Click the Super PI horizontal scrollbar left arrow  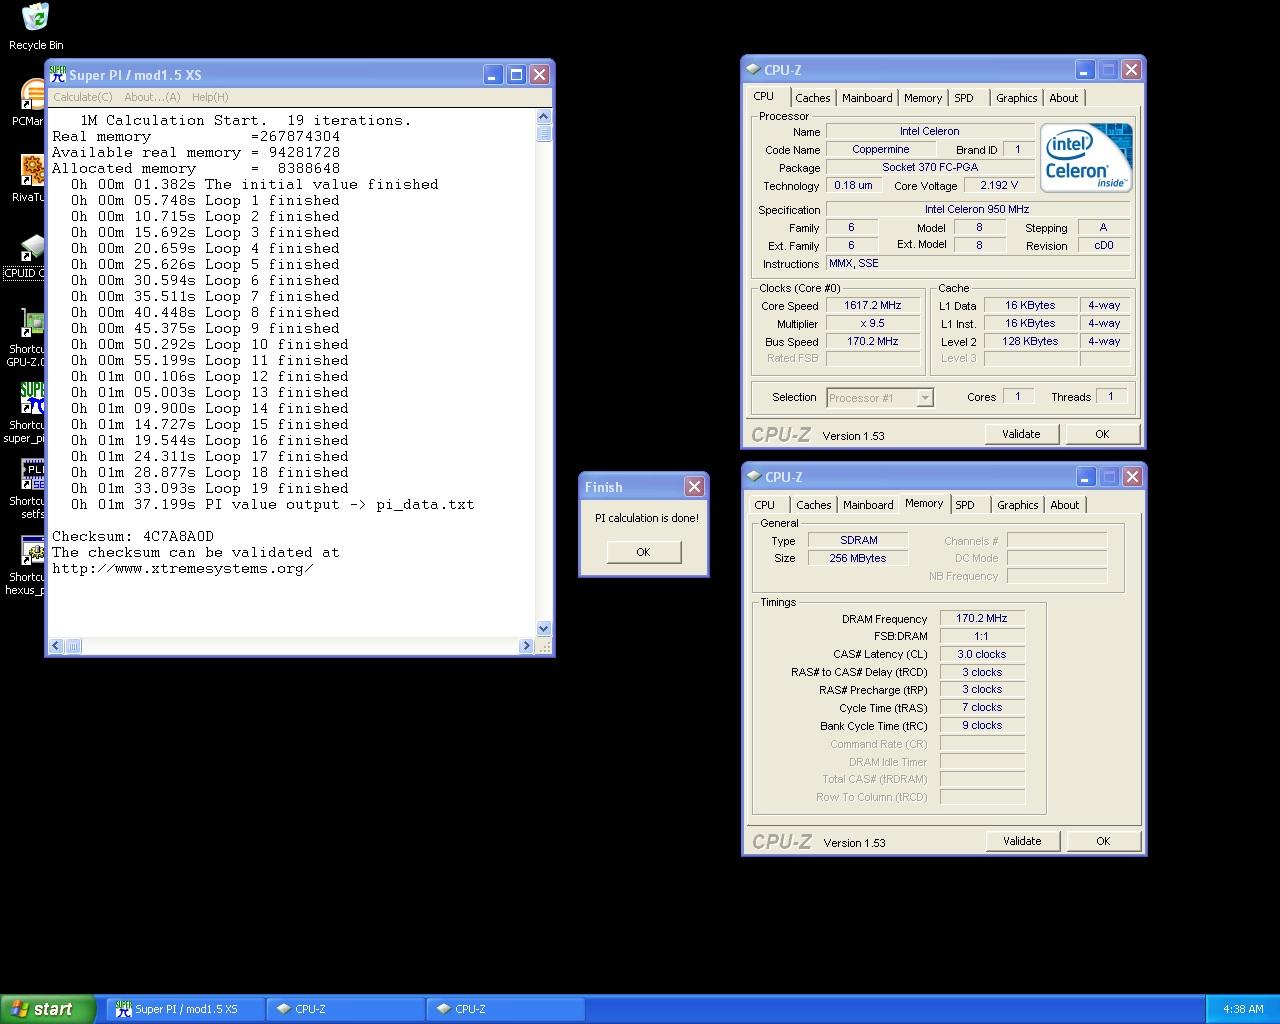56,646
